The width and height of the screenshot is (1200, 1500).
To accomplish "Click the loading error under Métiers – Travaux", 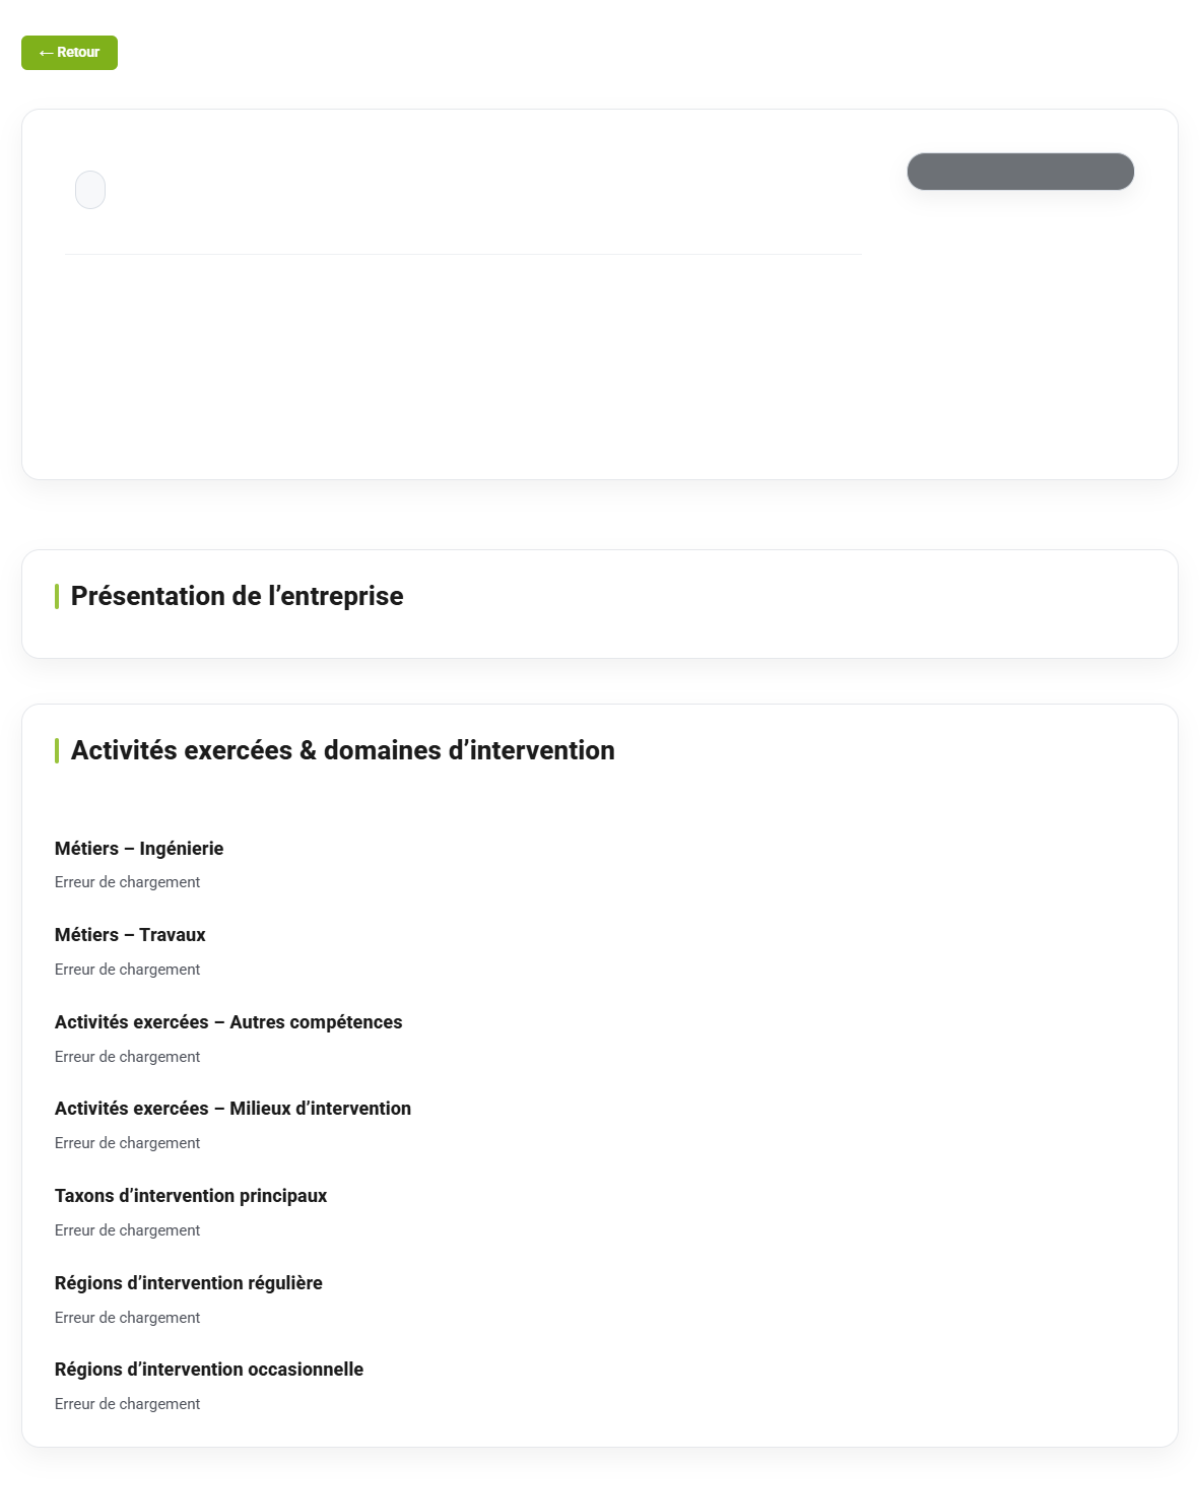I will point(127,969).
